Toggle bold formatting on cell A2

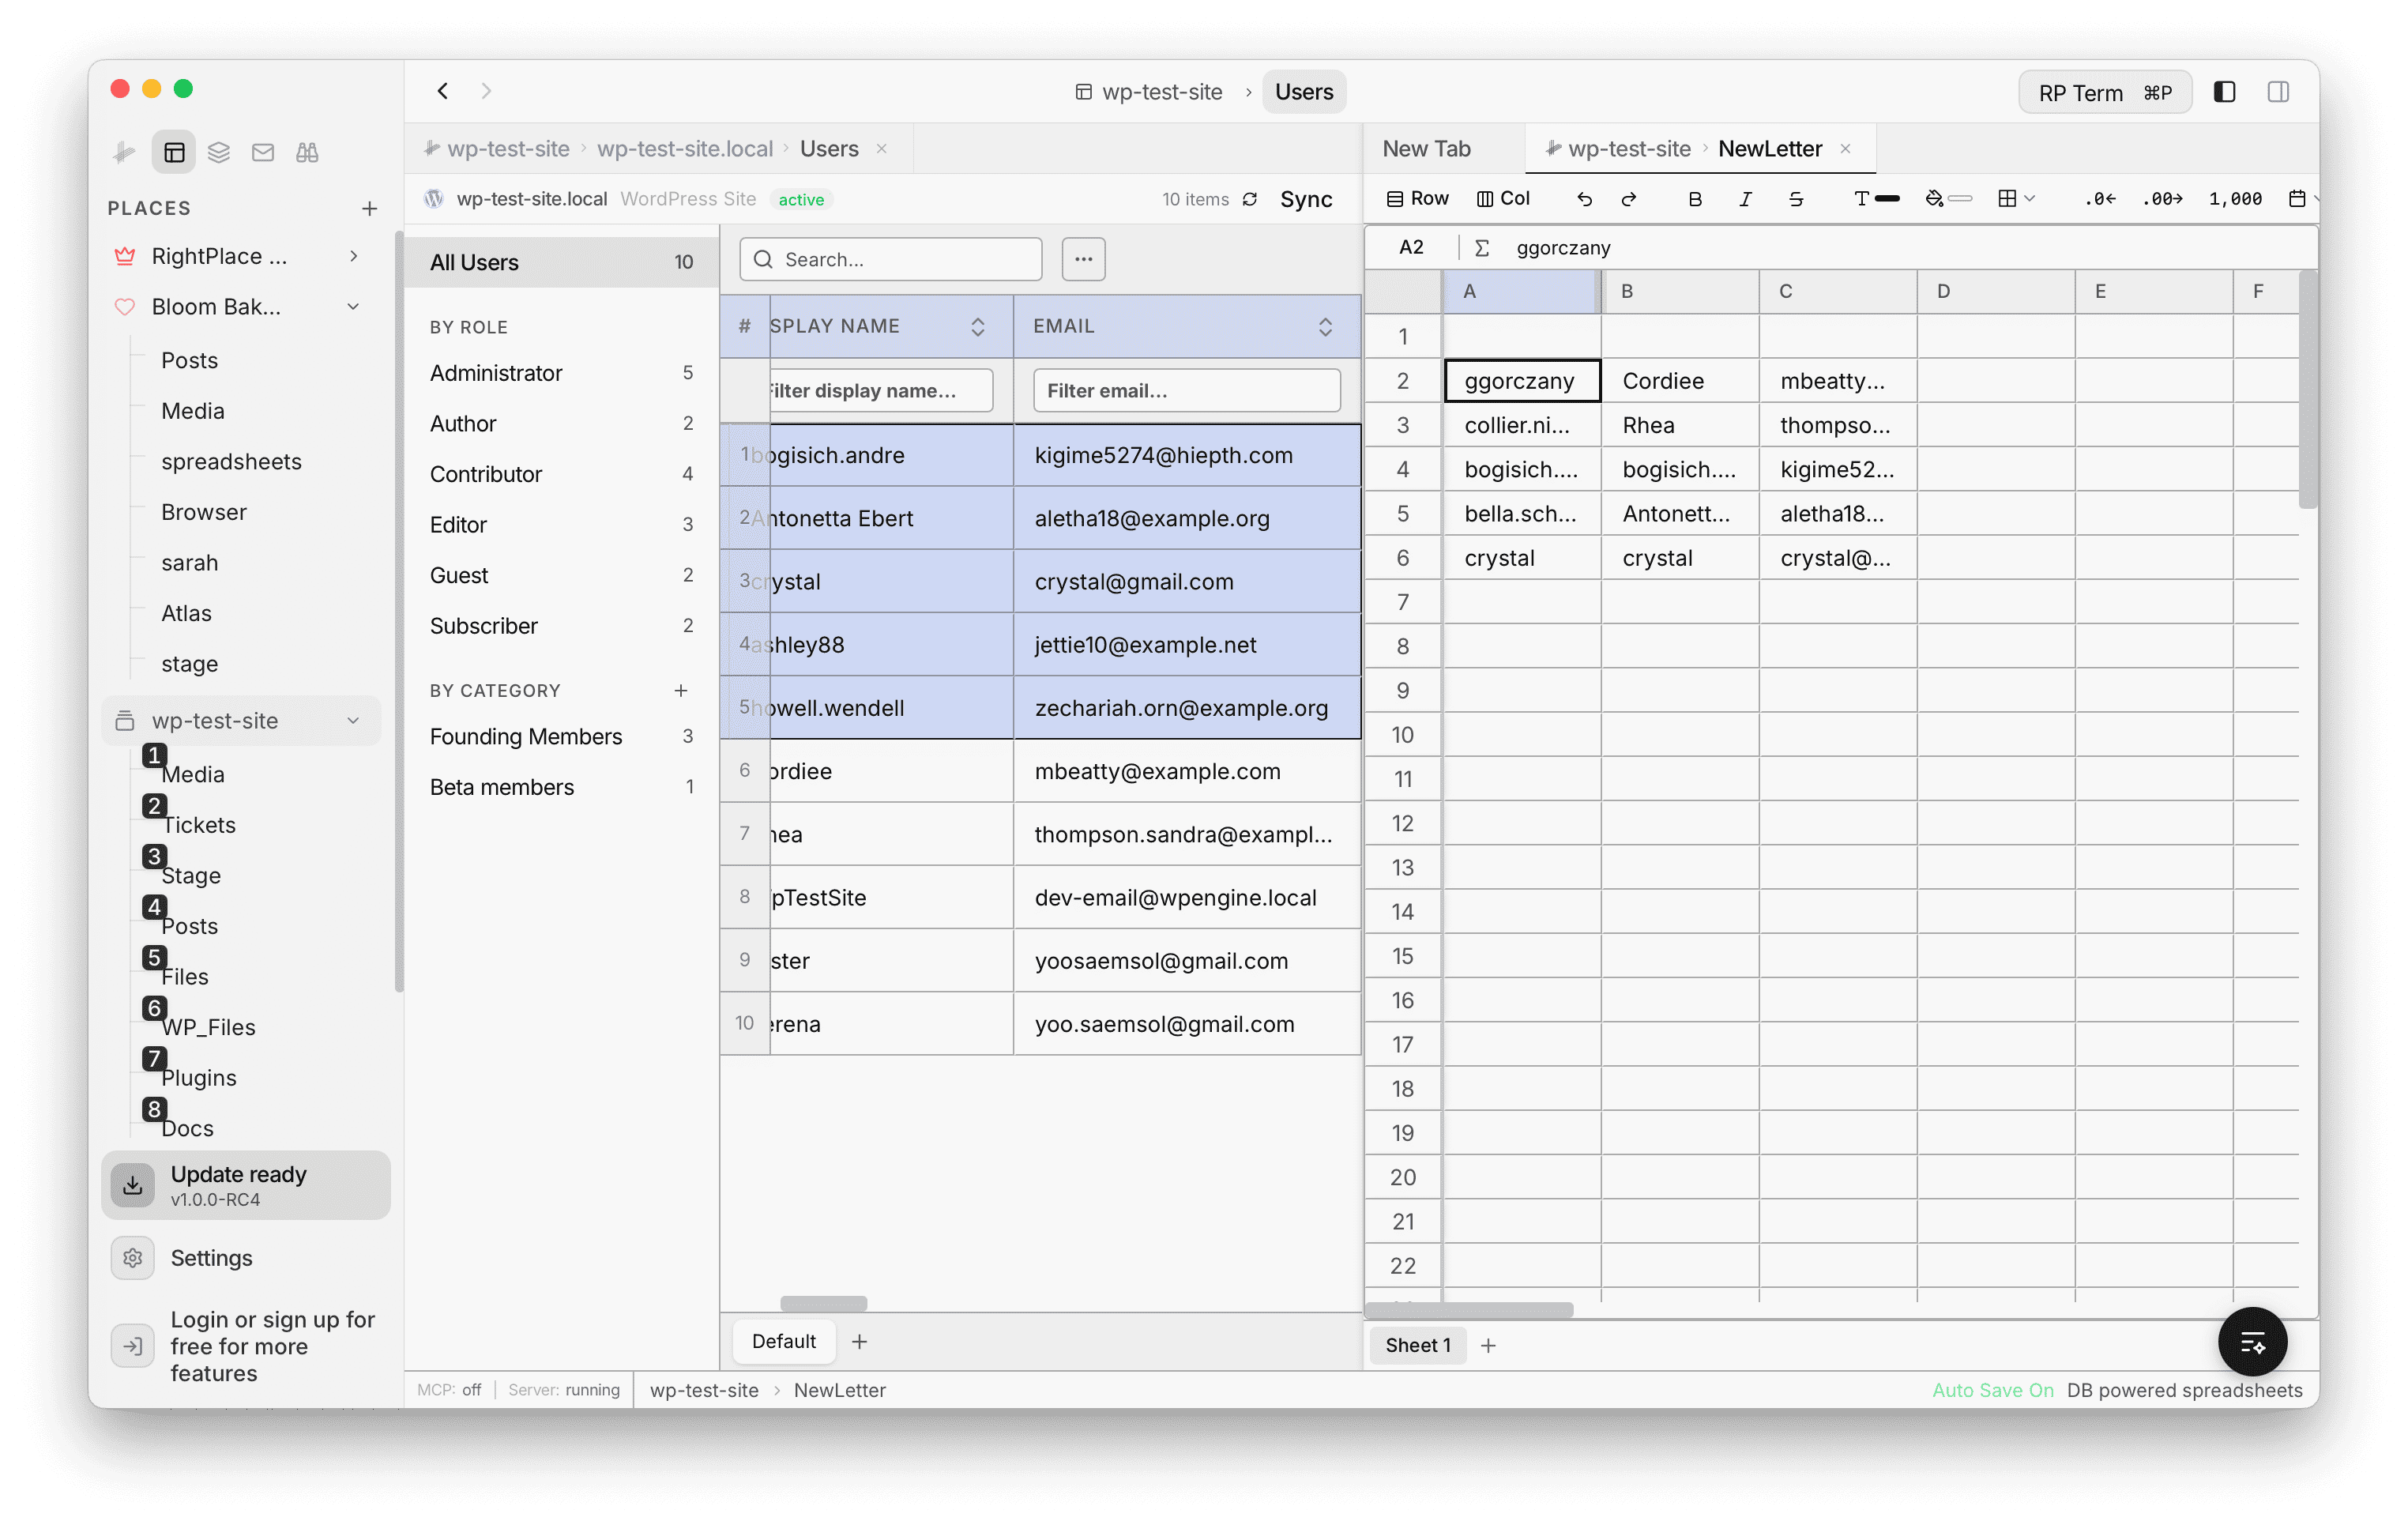pos(1695,198)
